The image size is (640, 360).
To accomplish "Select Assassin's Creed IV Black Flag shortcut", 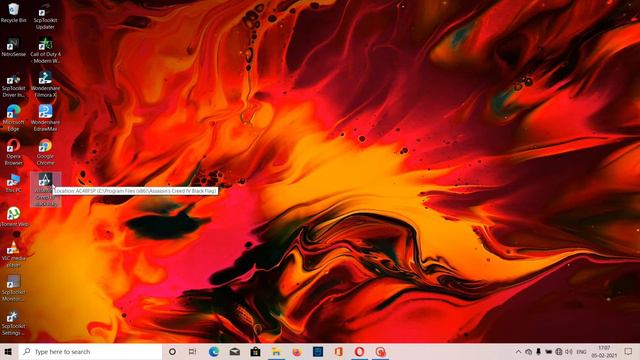I will click(x=45, y=189).
